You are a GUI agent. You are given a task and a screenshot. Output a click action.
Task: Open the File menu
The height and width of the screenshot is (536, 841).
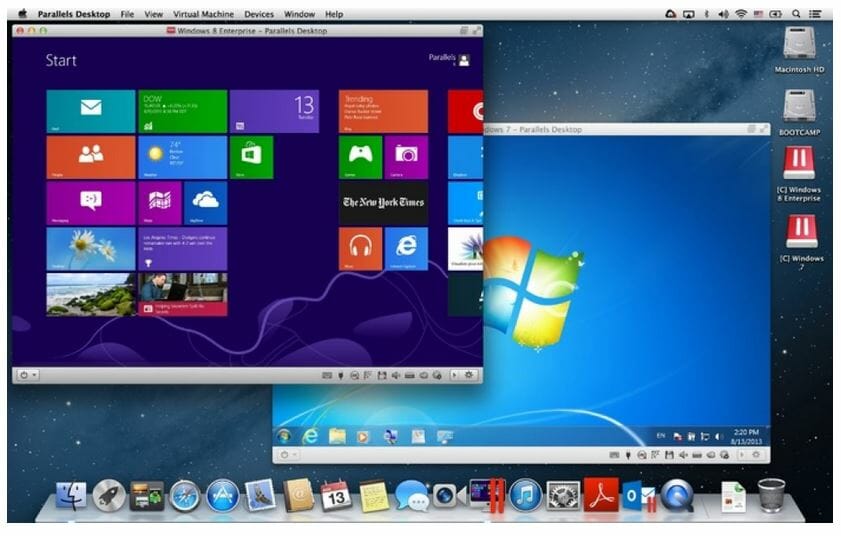(x=127, y=14)
